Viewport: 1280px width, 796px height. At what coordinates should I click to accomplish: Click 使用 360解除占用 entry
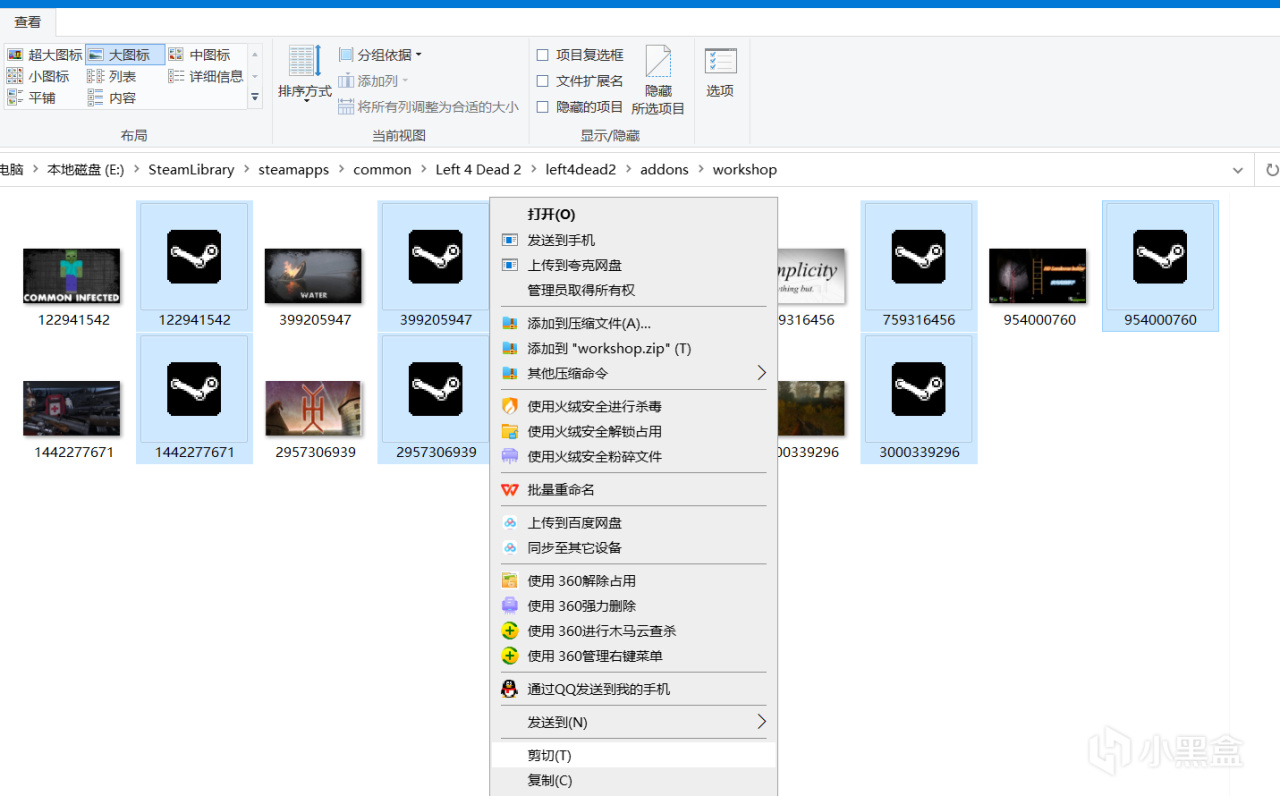click(633, 581)
